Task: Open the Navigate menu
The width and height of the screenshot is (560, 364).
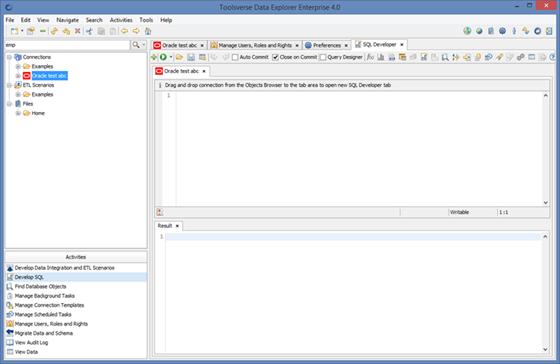Action: [68, 20]
